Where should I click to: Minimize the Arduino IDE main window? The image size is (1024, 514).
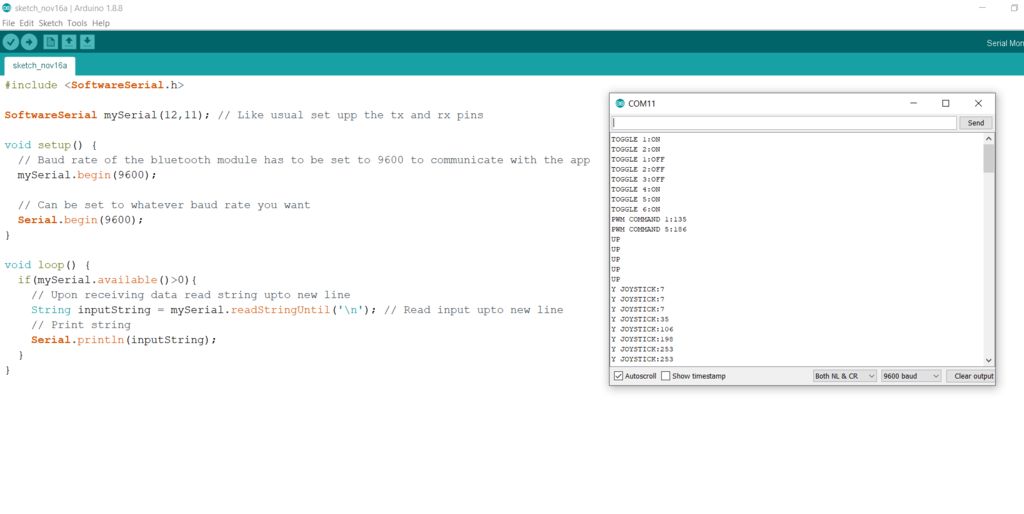pyautogui.click(x=982, y=8)
